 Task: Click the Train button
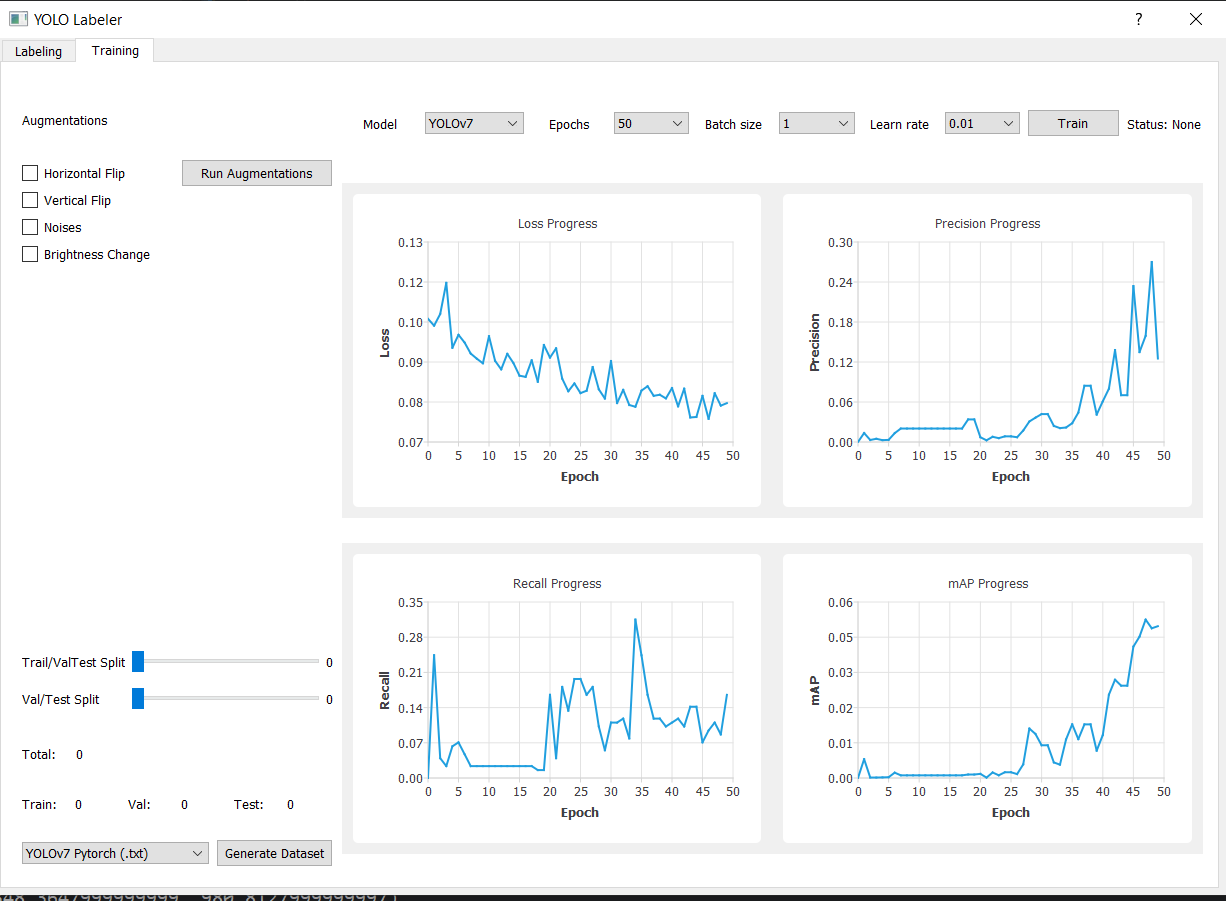pyautogui.click(x=1072, y=122)
